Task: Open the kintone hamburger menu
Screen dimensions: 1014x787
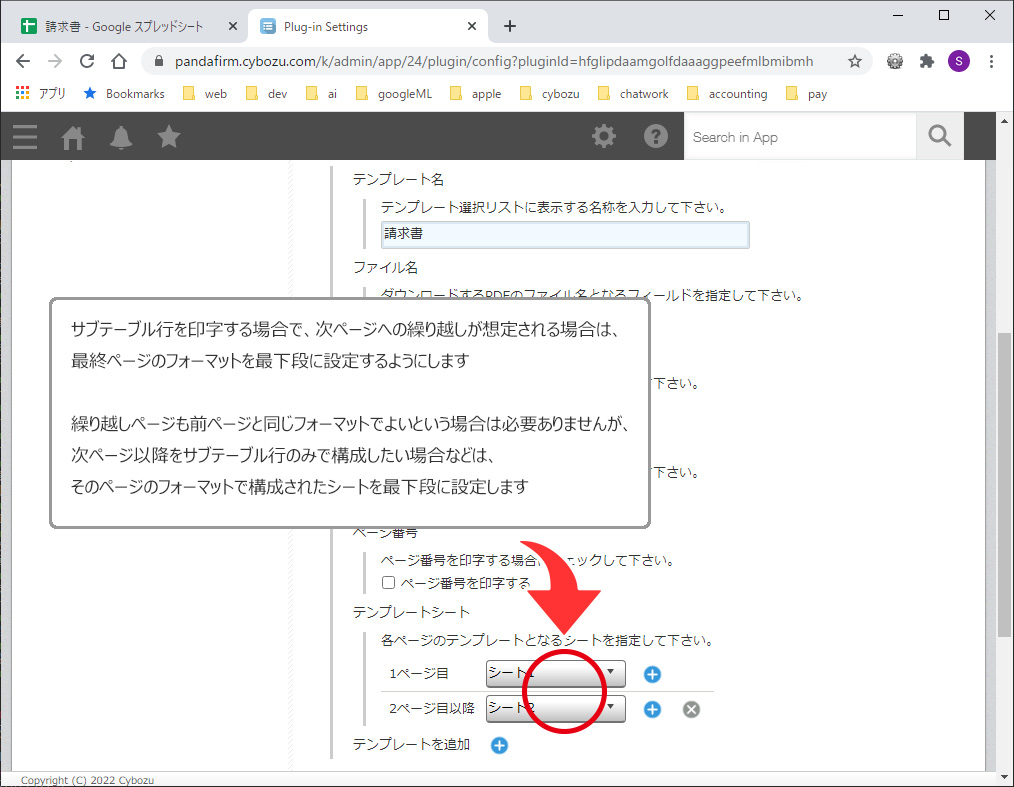Action: (x=25, y=137)
